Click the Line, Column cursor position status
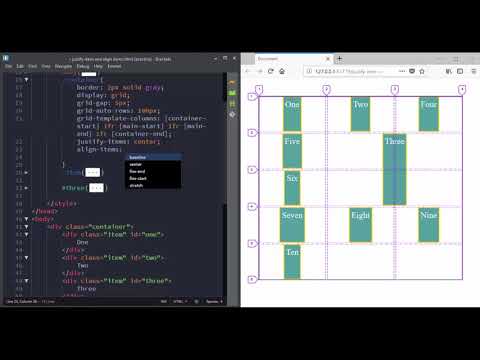 [x=22, y=301]
